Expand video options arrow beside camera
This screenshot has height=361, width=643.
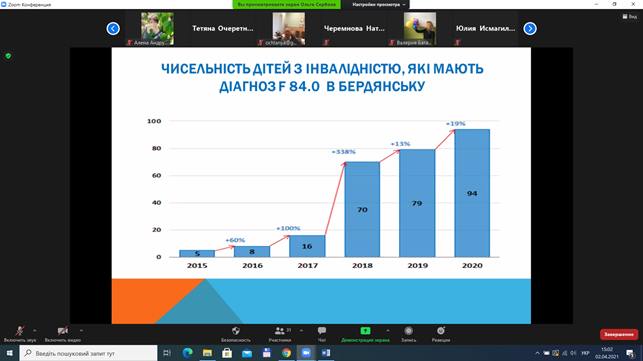(81, 330)
